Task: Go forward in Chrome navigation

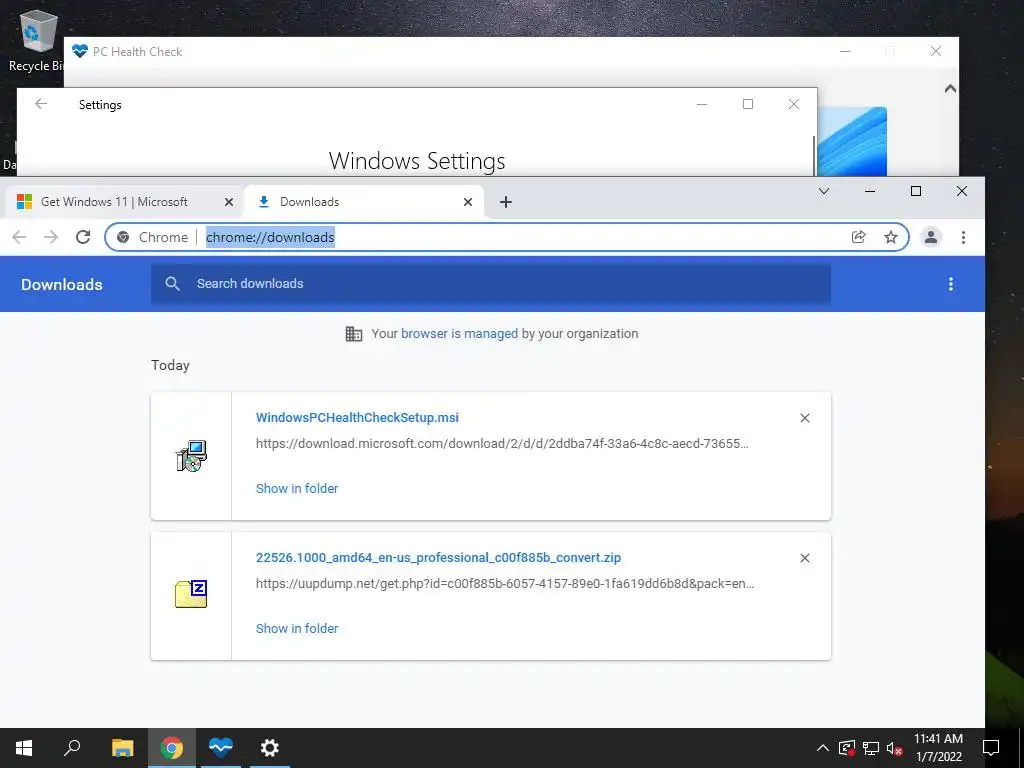Action: click(51, 237)
